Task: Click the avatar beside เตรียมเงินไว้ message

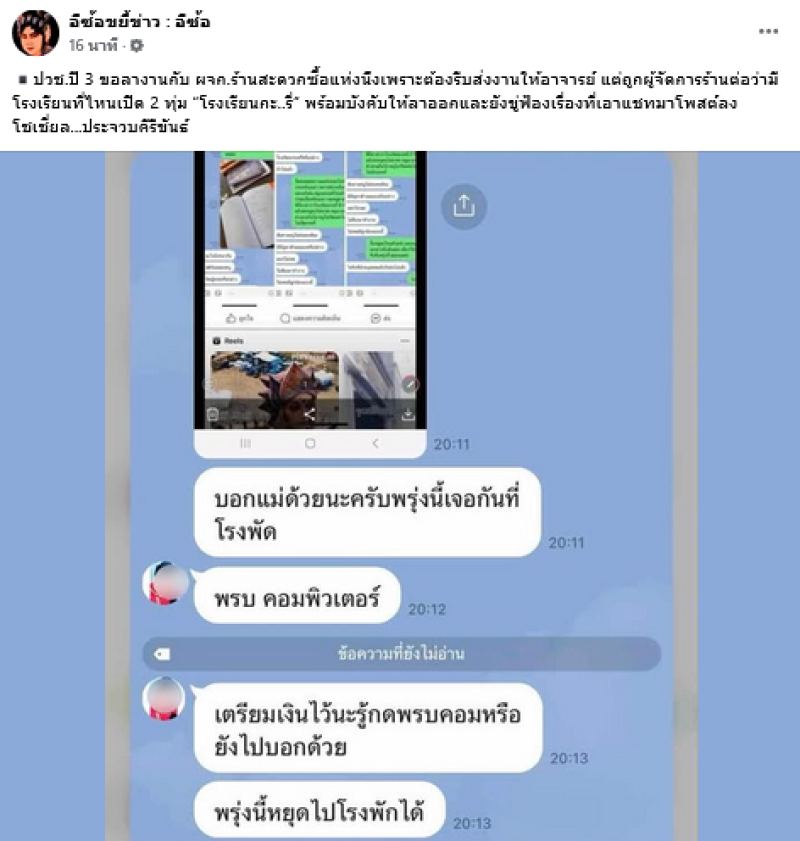Action: click(164, 699)
